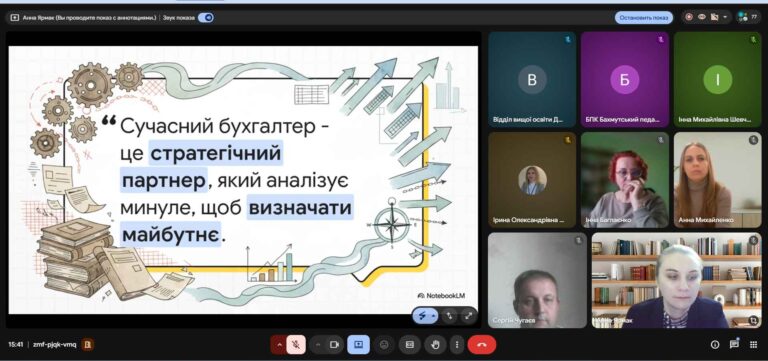
Task: Click Остановить показ to stop presenting
Action: coord(644,18)
